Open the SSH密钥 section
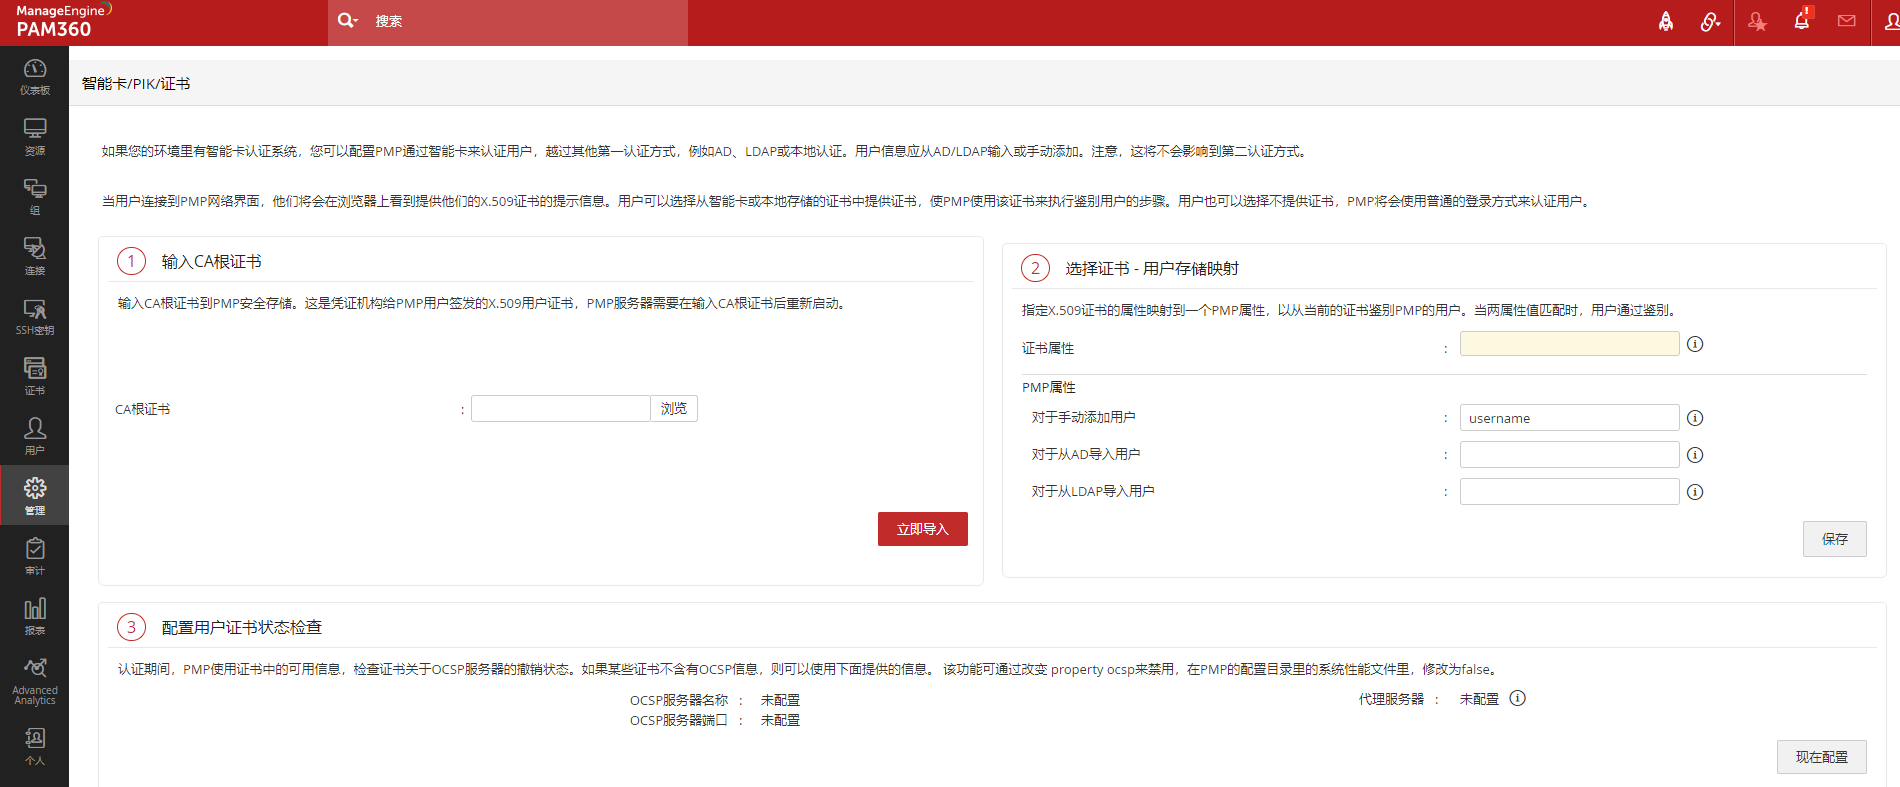 [34, 316]
